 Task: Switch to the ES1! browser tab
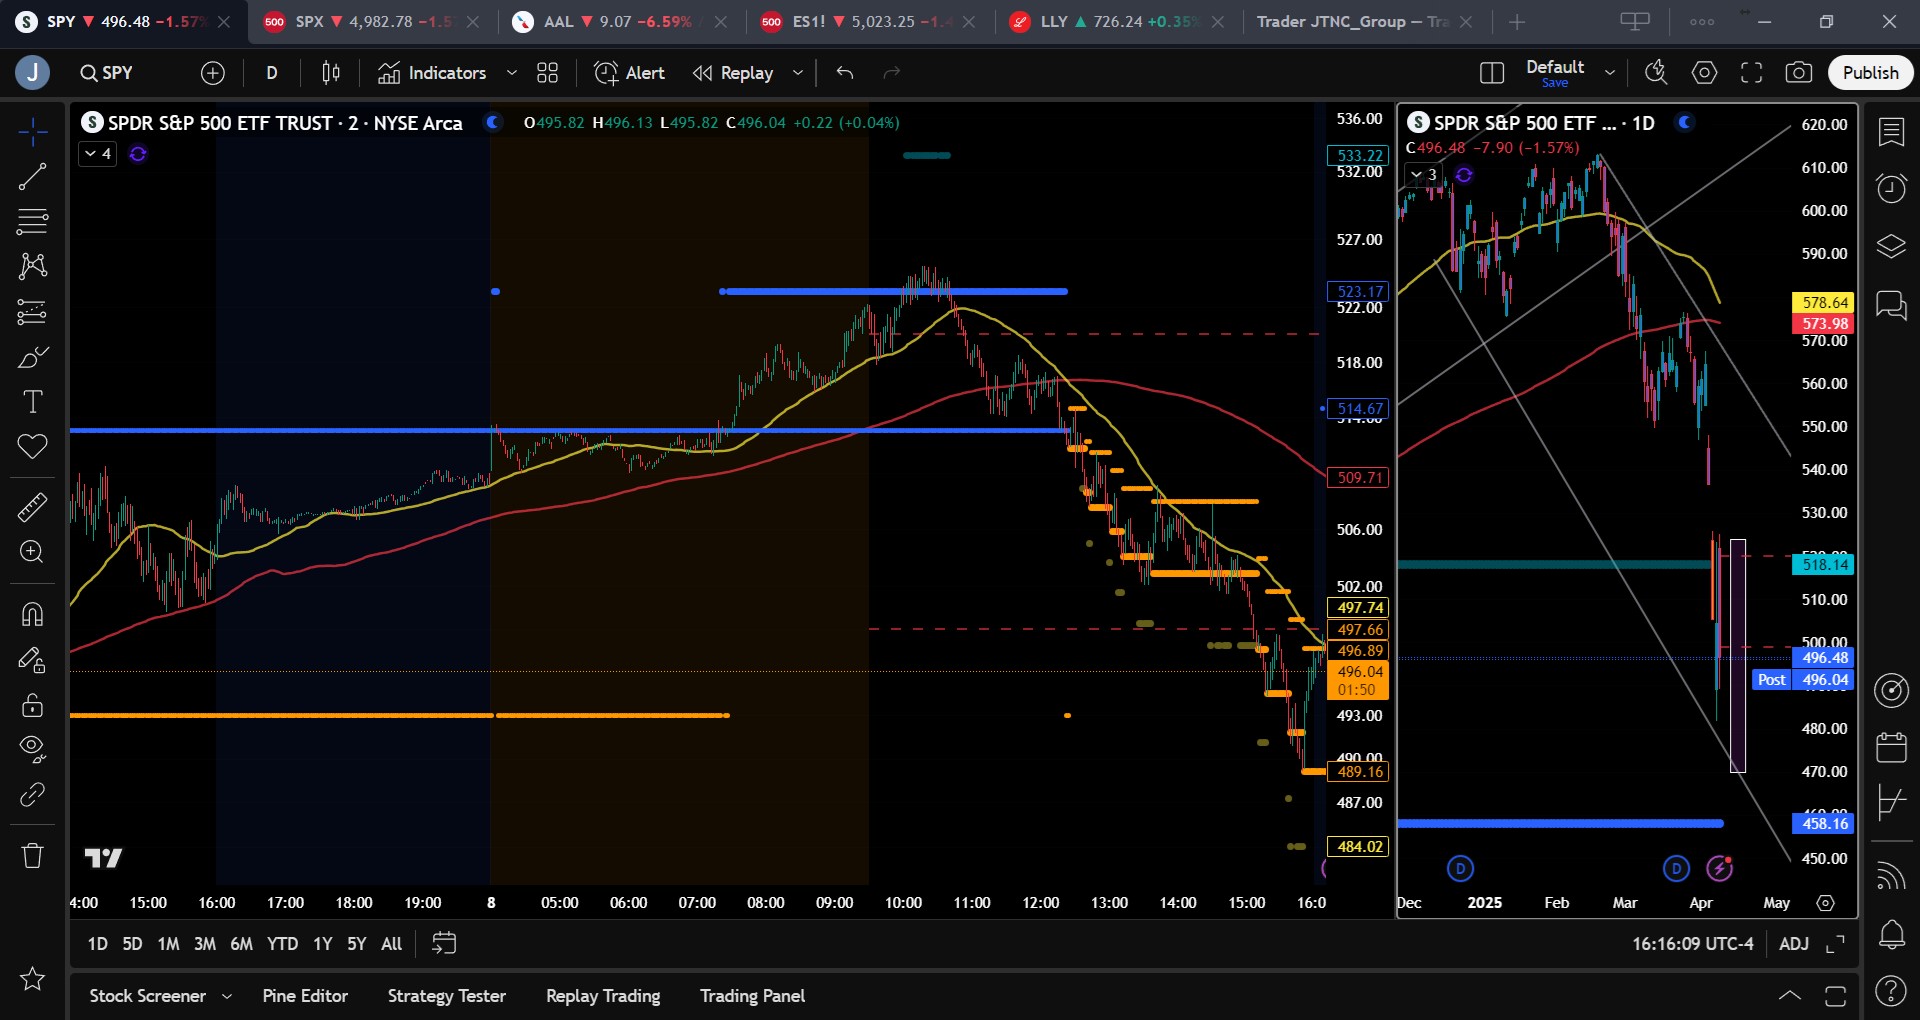pyautogui.click(x=868, y=22)
